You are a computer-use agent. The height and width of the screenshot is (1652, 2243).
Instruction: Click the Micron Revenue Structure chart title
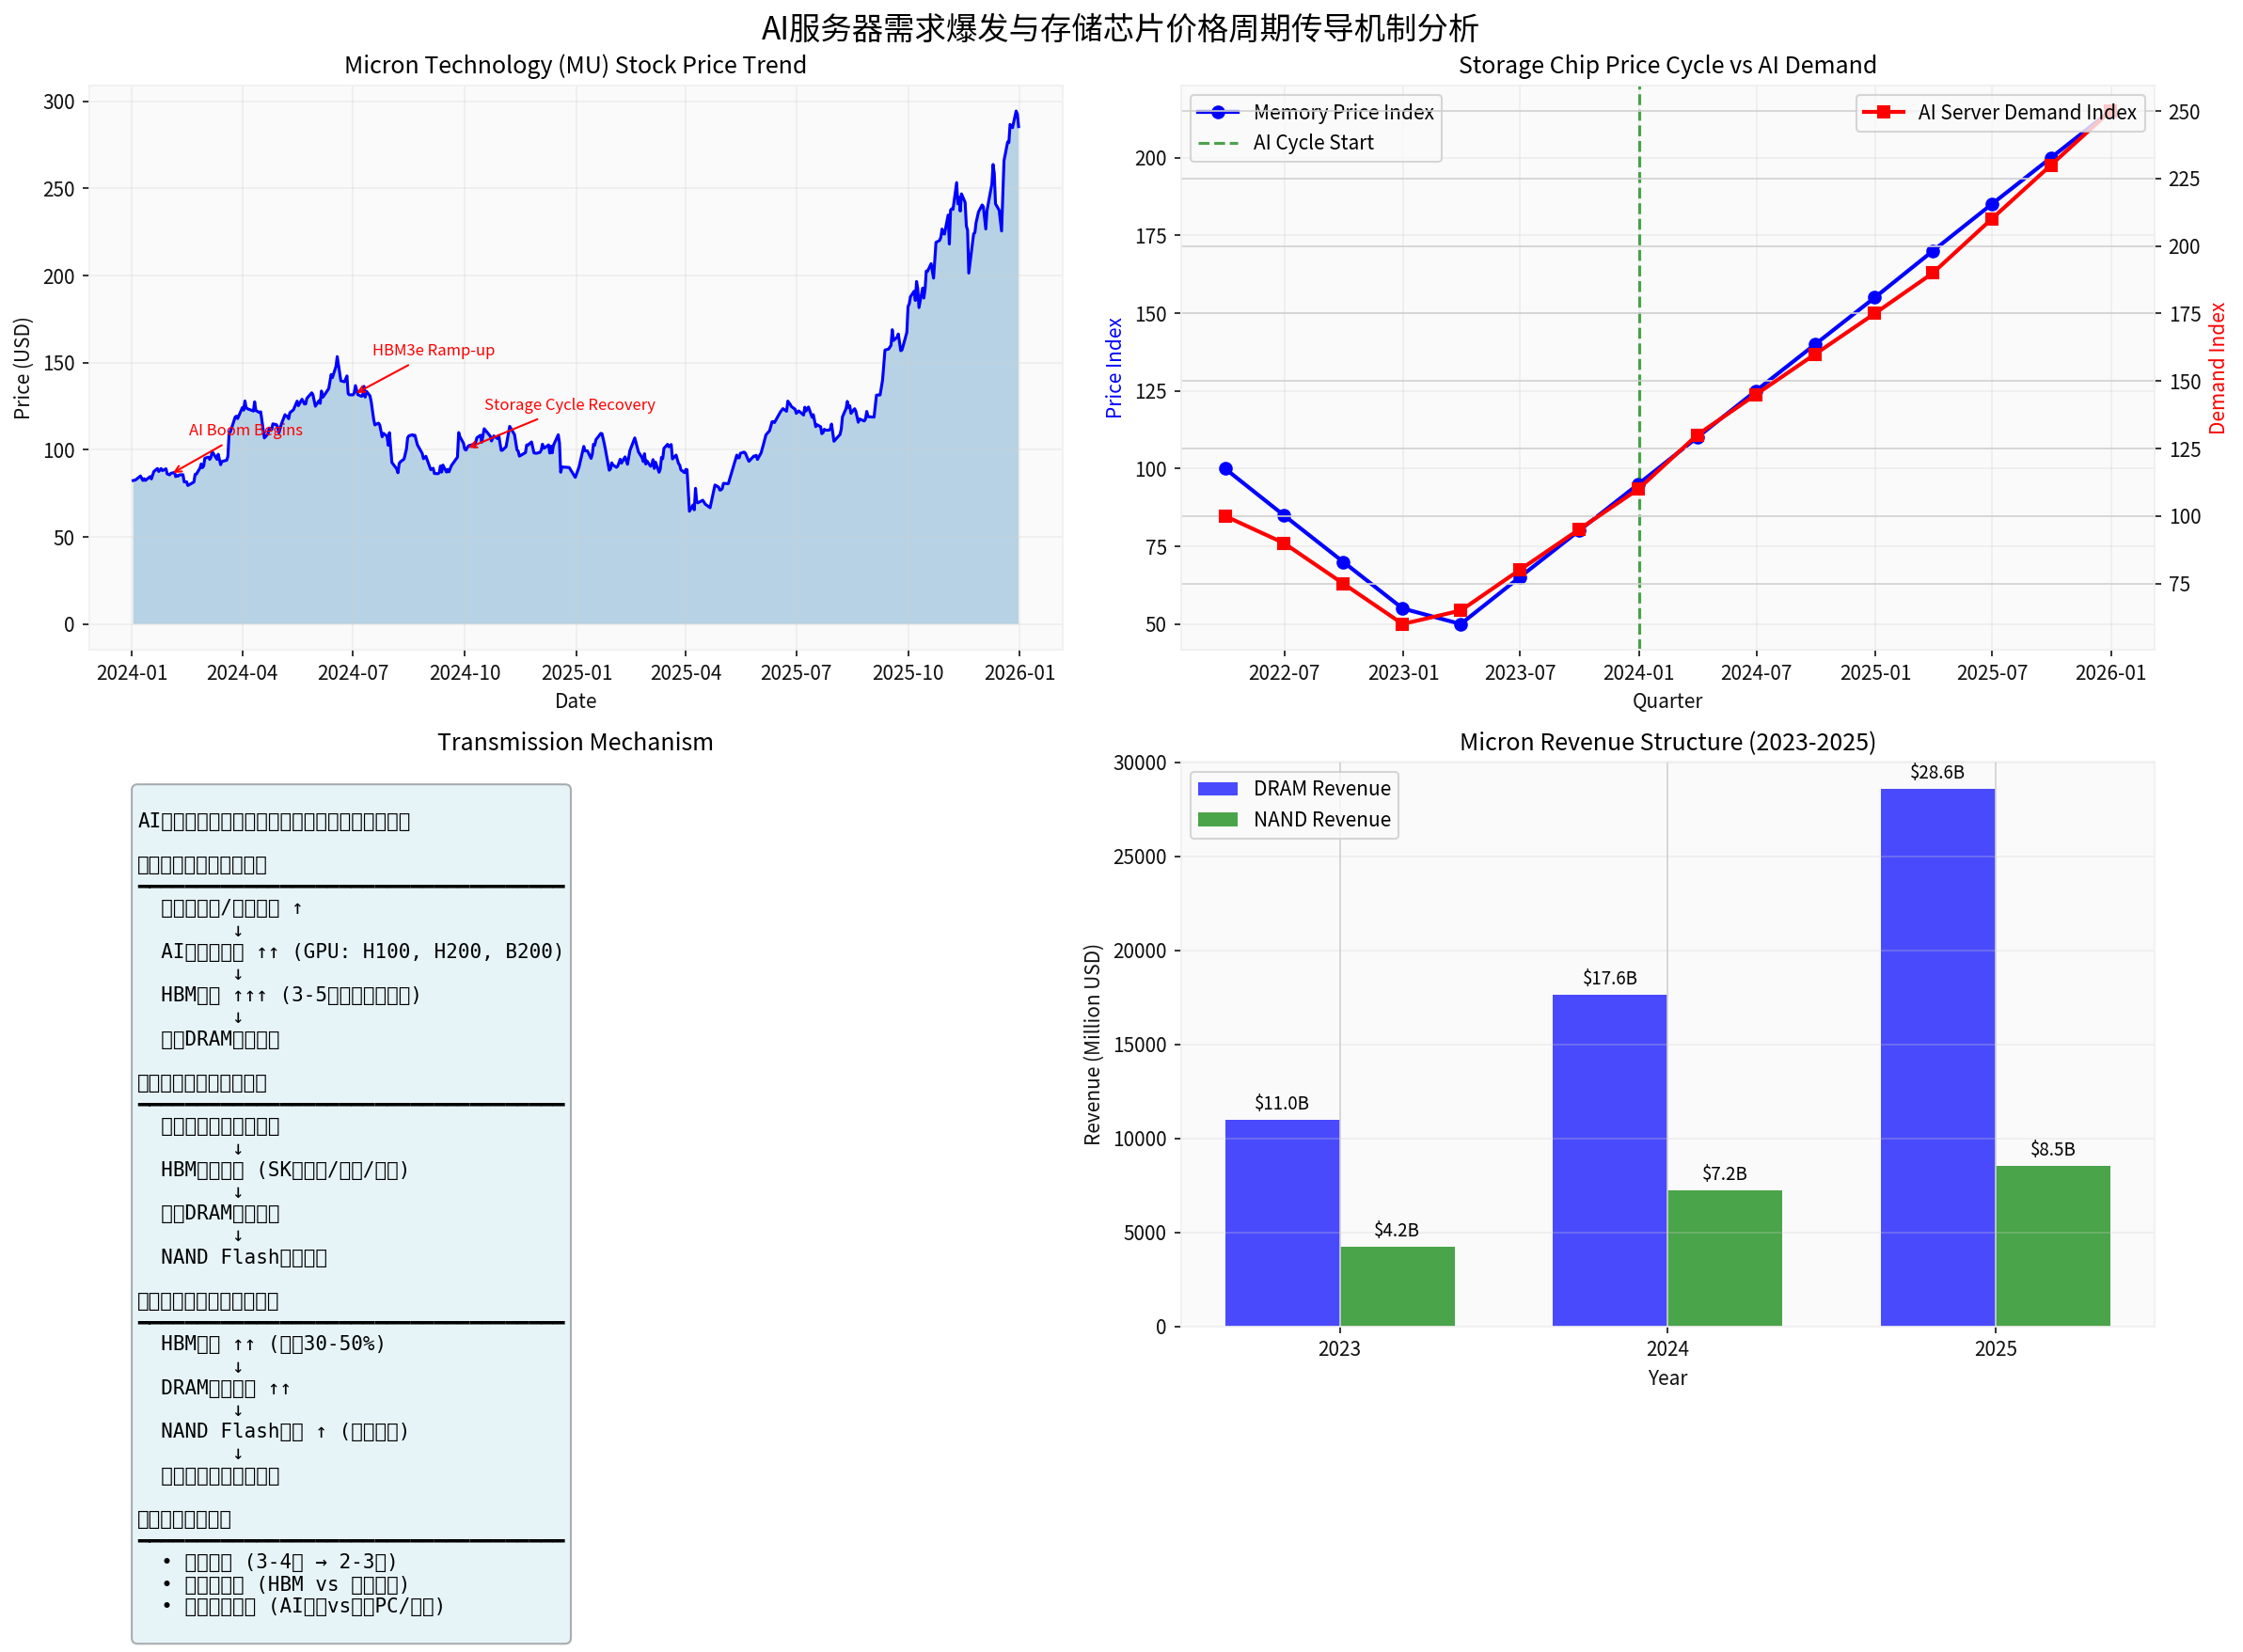pos(1667,742)
